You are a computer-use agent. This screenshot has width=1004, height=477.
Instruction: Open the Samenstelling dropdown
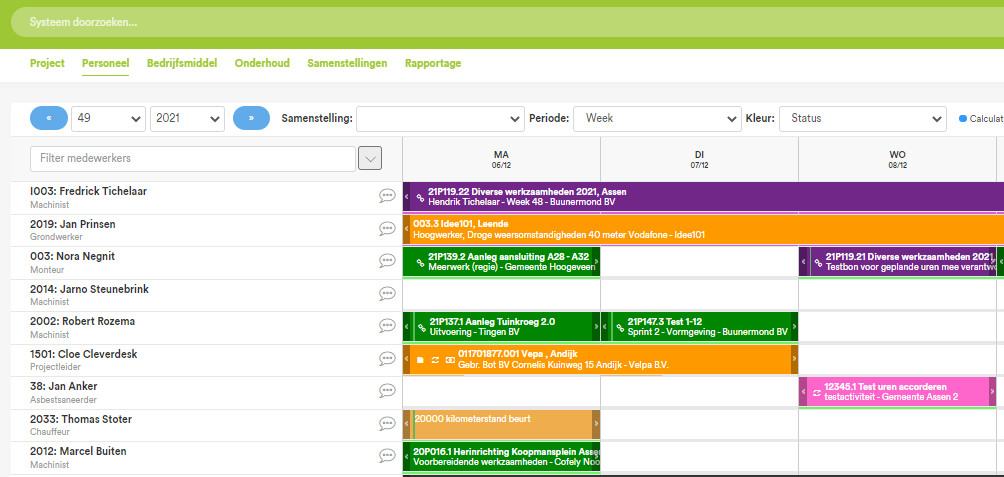[x=441, y=118]
